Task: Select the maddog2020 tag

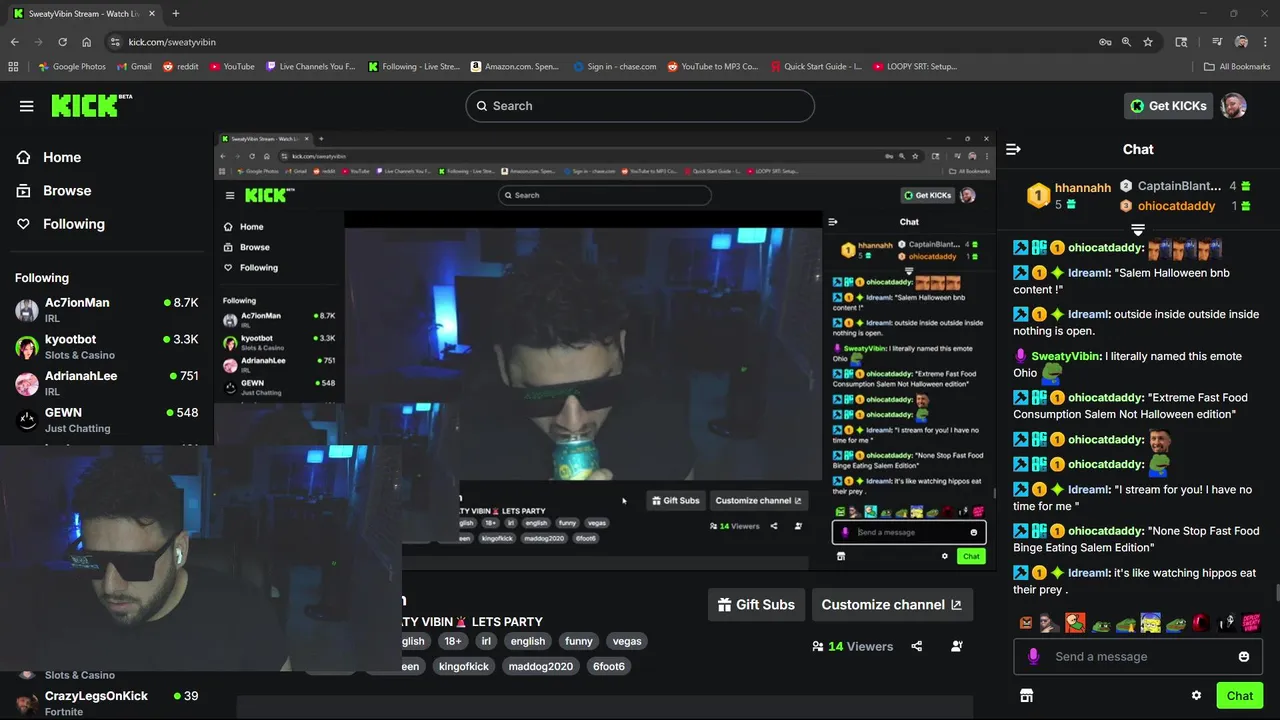Action: click(541, 666)
